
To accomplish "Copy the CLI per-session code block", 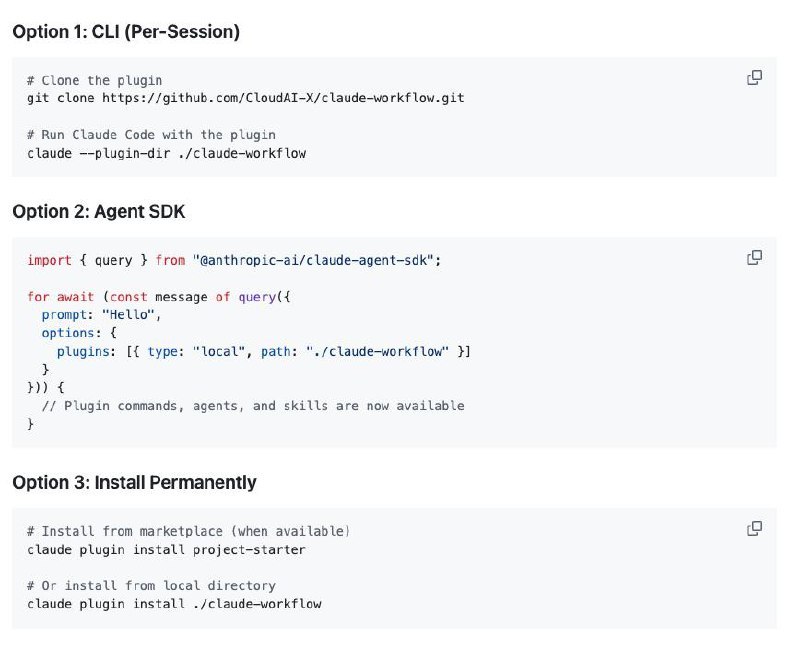I will 754,78.
